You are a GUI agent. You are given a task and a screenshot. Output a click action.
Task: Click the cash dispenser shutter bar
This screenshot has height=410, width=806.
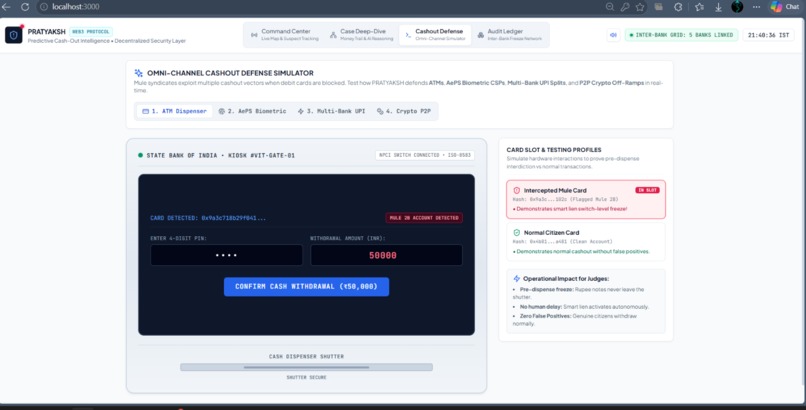pos(306,367)
